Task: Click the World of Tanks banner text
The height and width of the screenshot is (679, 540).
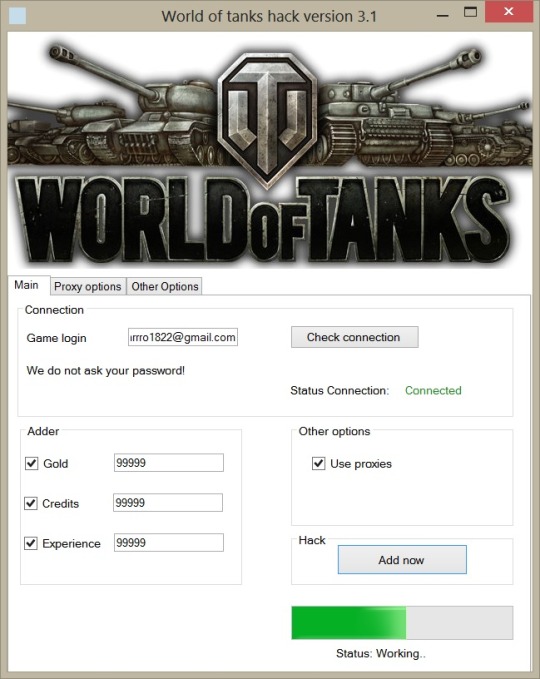Action: click(264, 220)
